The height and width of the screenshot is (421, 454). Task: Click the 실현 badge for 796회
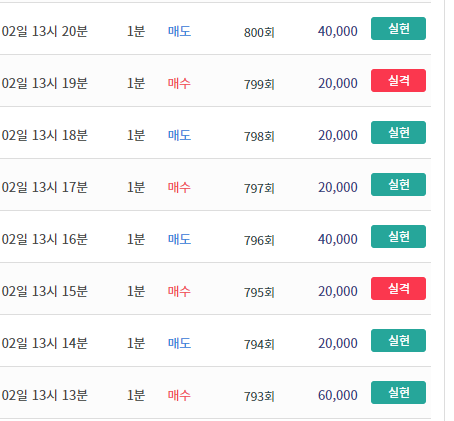tap(398, 237)
